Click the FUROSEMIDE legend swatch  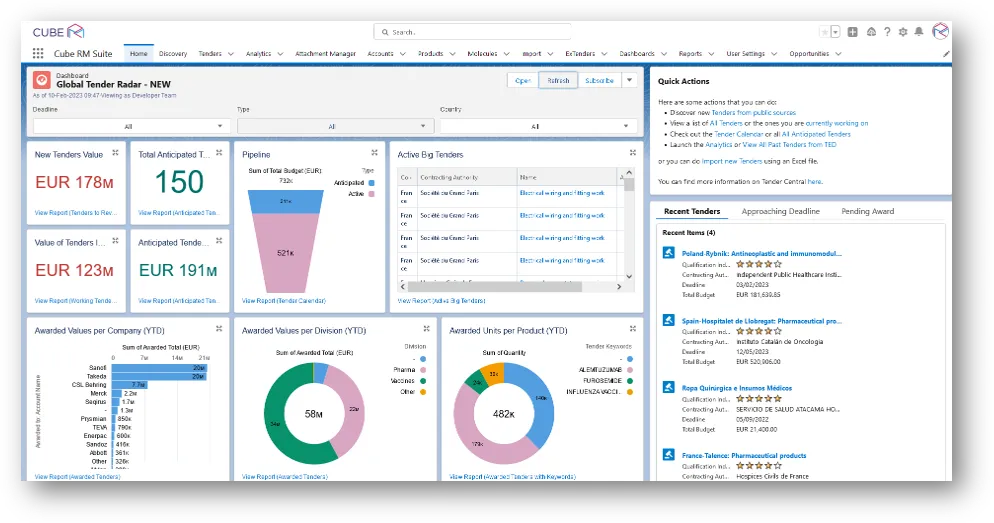tap(629, 381)
